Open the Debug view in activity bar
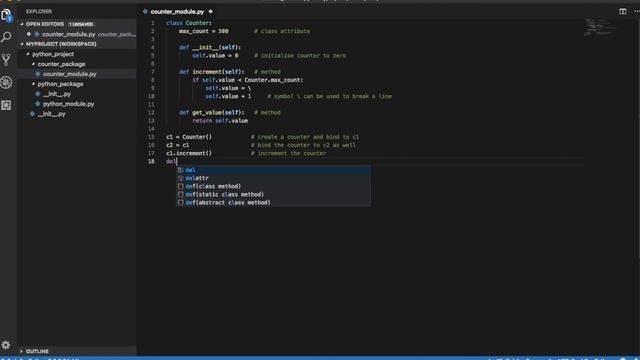Viewport: 640px width, 360px height. (x=6, y=82)
